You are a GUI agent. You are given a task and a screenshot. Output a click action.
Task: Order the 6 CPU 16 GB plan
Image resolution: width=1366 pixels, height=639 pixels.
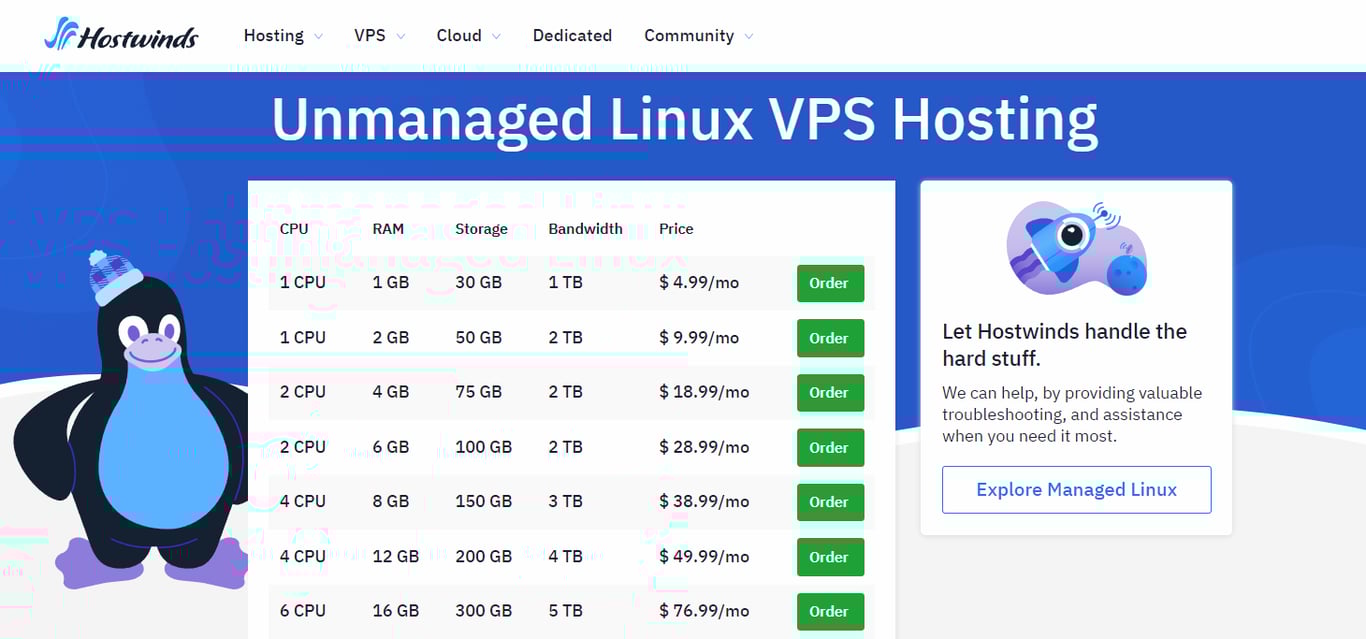tap(830, 611)
